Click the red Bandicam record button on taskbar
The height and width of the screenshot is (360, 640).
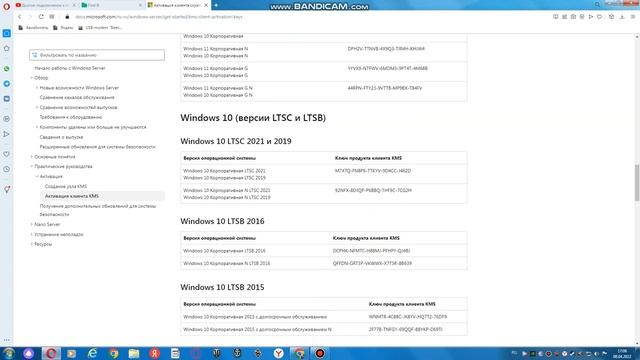coord(320,353)
